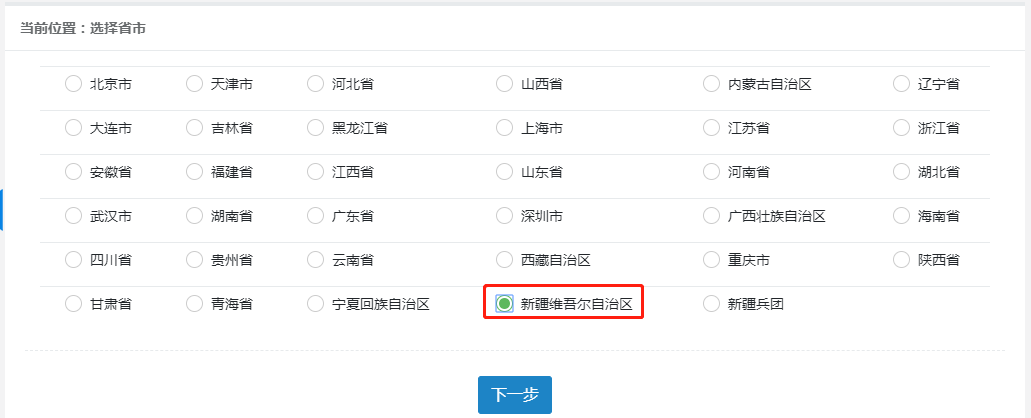Choose 天津市 from the province list
The image size is (1031, 418).
(195, 84)
